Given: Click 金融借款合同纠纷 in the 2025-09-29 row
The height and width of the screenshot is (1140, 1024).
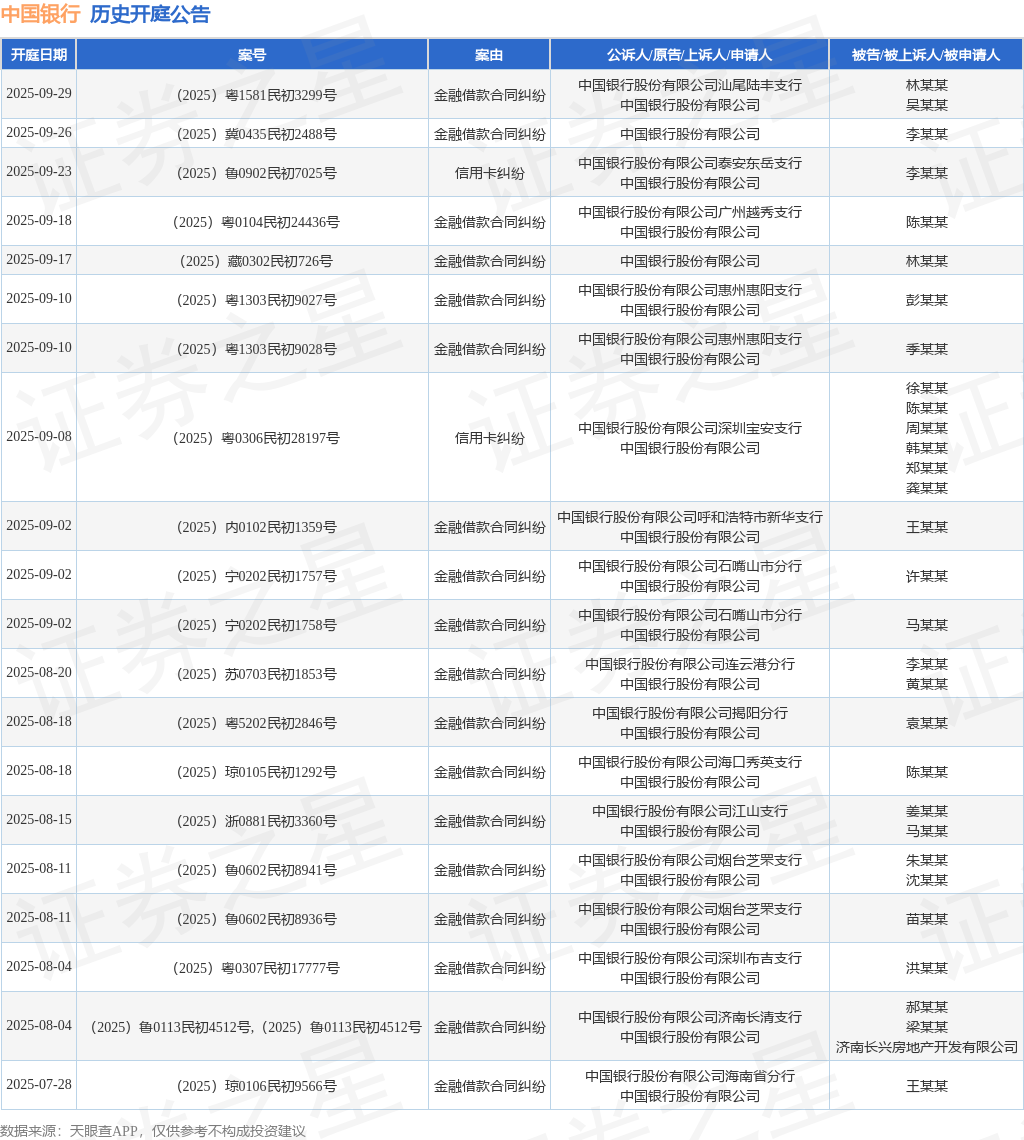Looking at the screenshot, I should coord(489,95).
